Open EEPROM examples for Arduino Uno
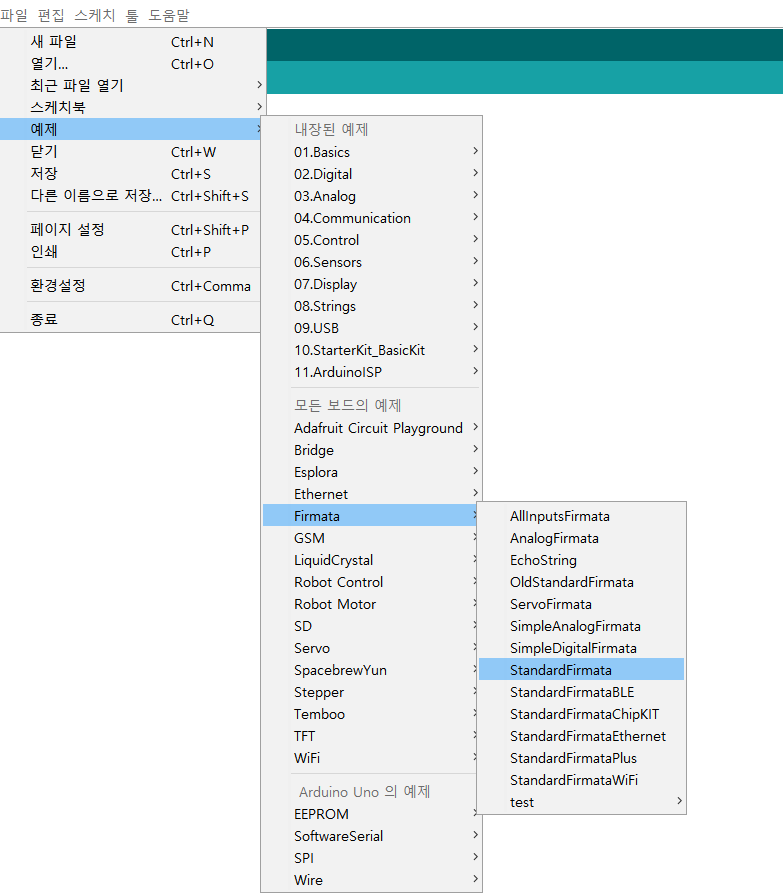The height and width of the screenshot is (894, 783). pyautogui.click(x=370, y=814)
